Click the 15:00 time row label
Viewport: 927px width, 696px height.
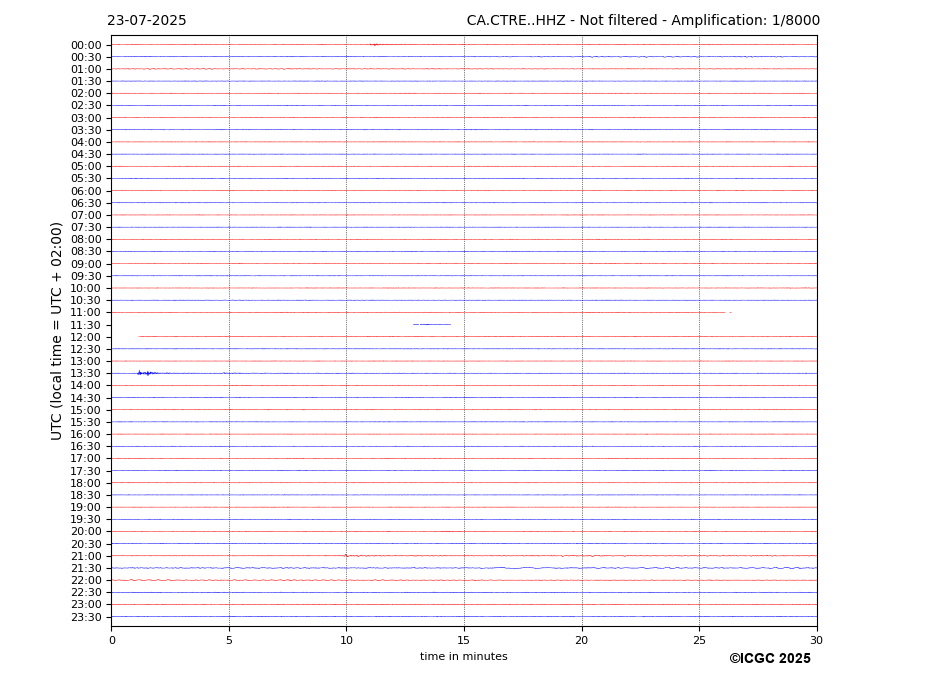point(86,410)
